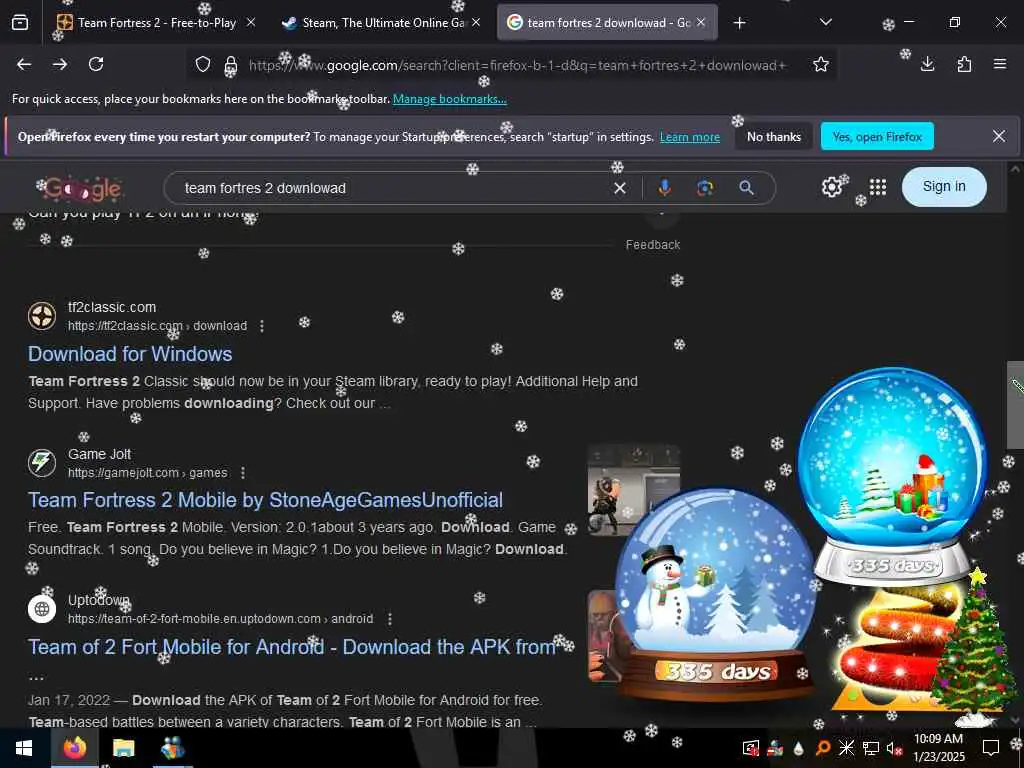The height and width of the screenshot is (768, 1024).
Task: Switch to Team Fortress 2 Free-to-Play tab
Action: (157, 23)
